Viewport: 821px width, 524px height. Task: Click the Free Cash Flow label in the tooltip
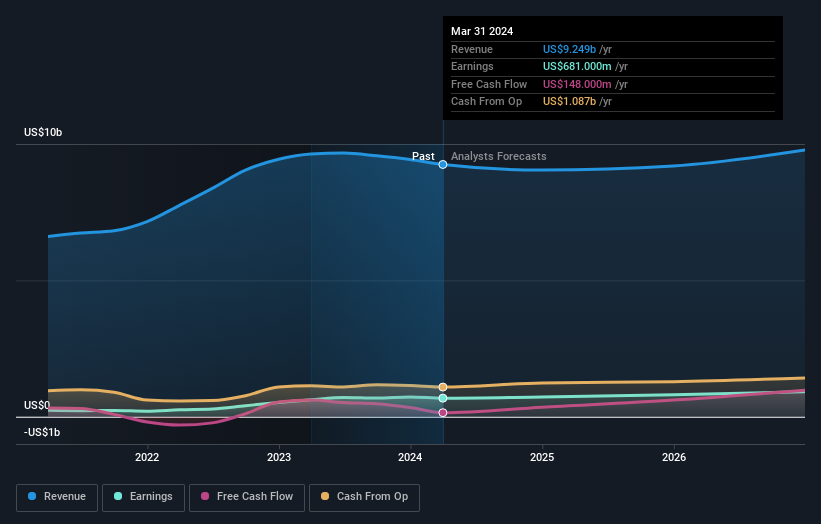pyautogui.click(x=489, y=84)
